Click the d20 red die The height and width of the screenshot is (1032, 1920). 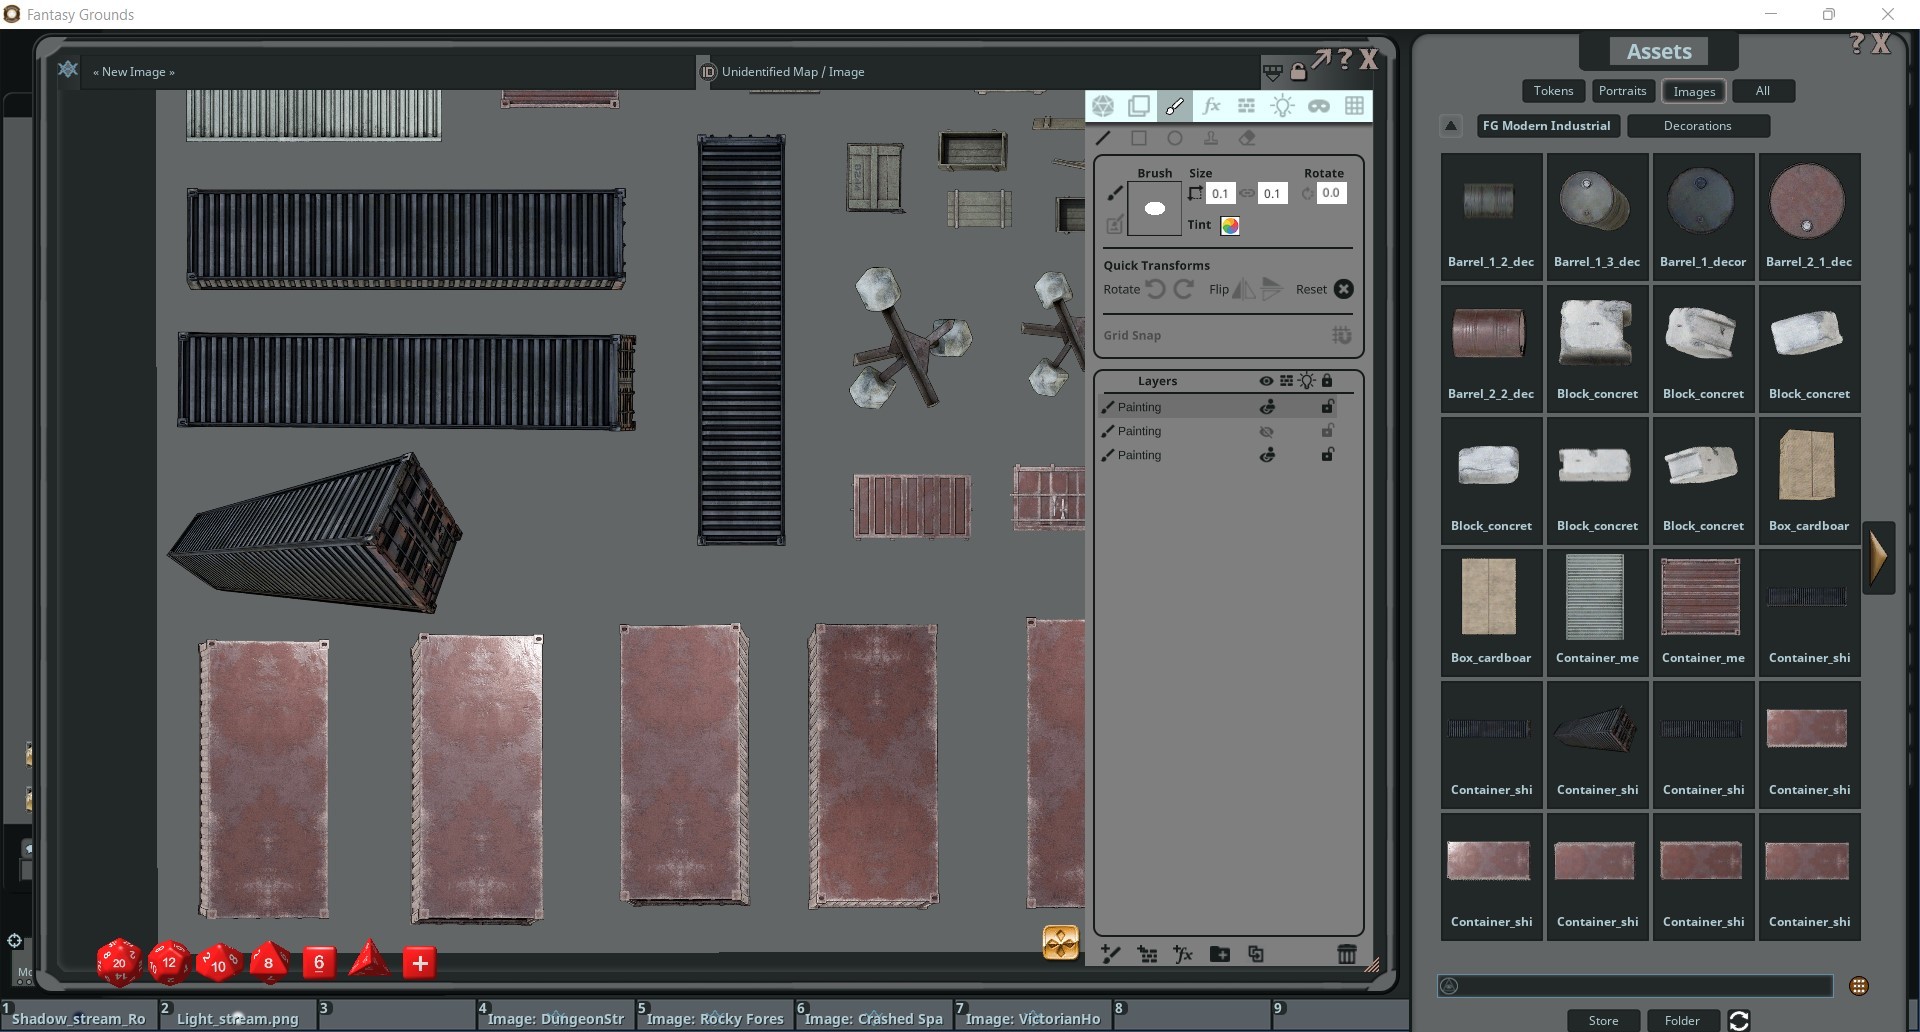[119, 962]
